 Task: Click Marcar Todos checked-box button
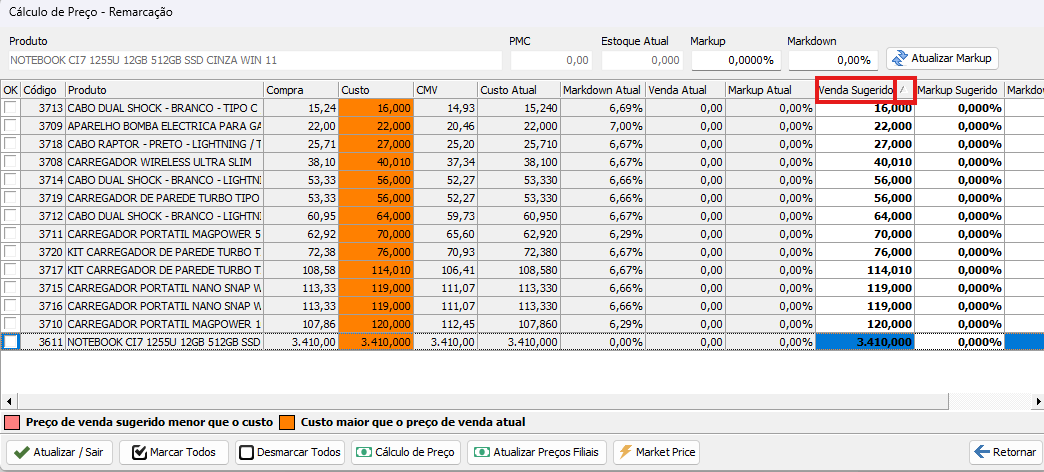[175, 452]
